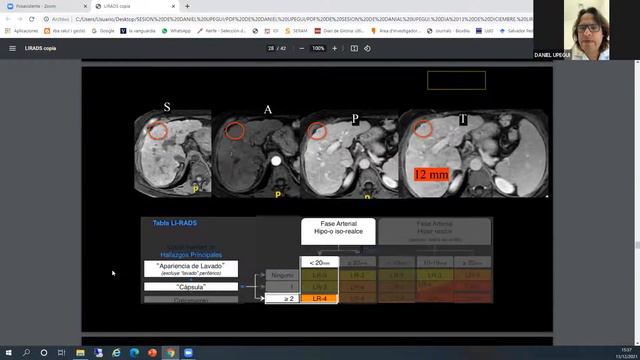The height and width of the screenshot is (360, 640).
Task: Click the taskbar clock and date
Action: (x=627, y=353)
